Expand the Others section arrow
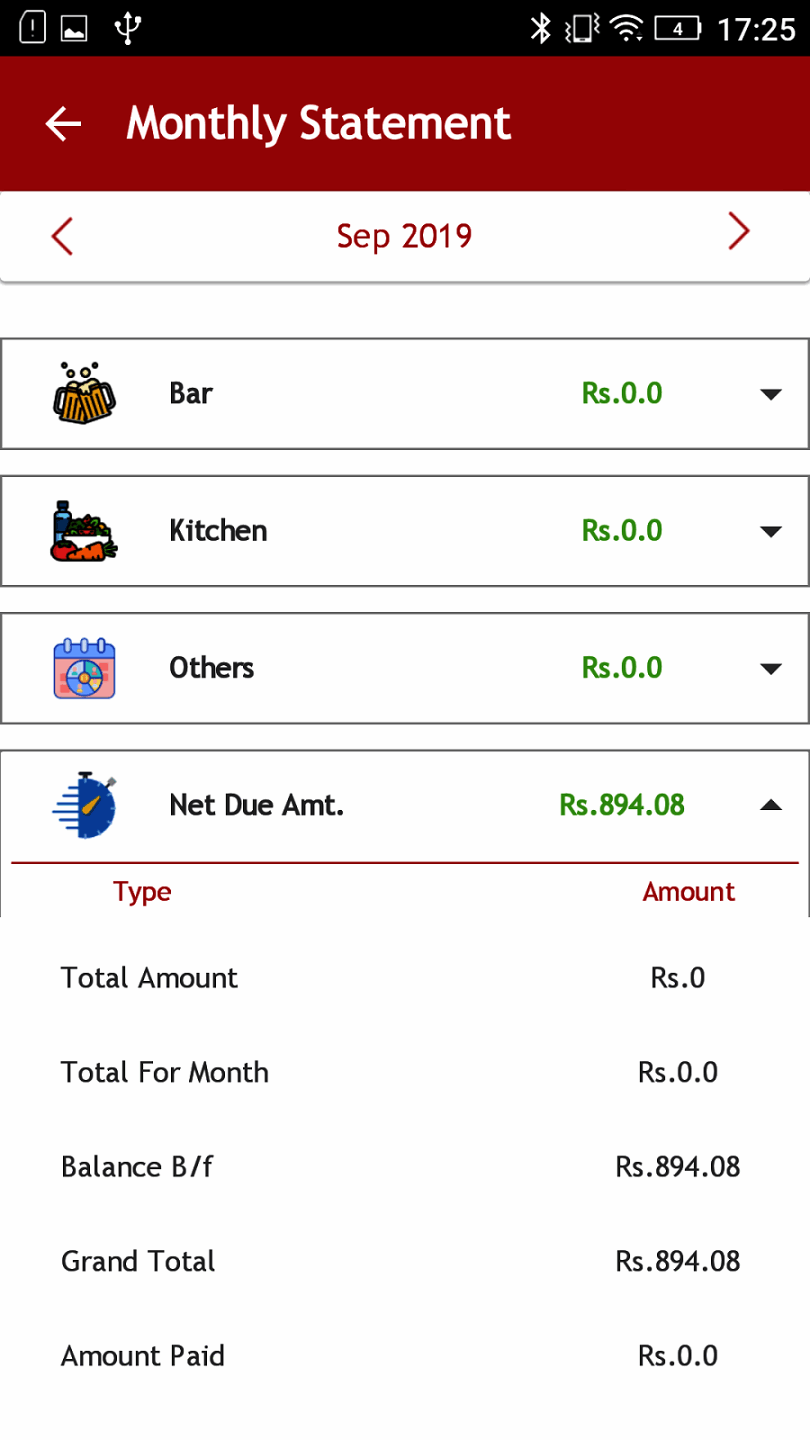Viewport: 810px width, 1440px height. tap(770, 668)
